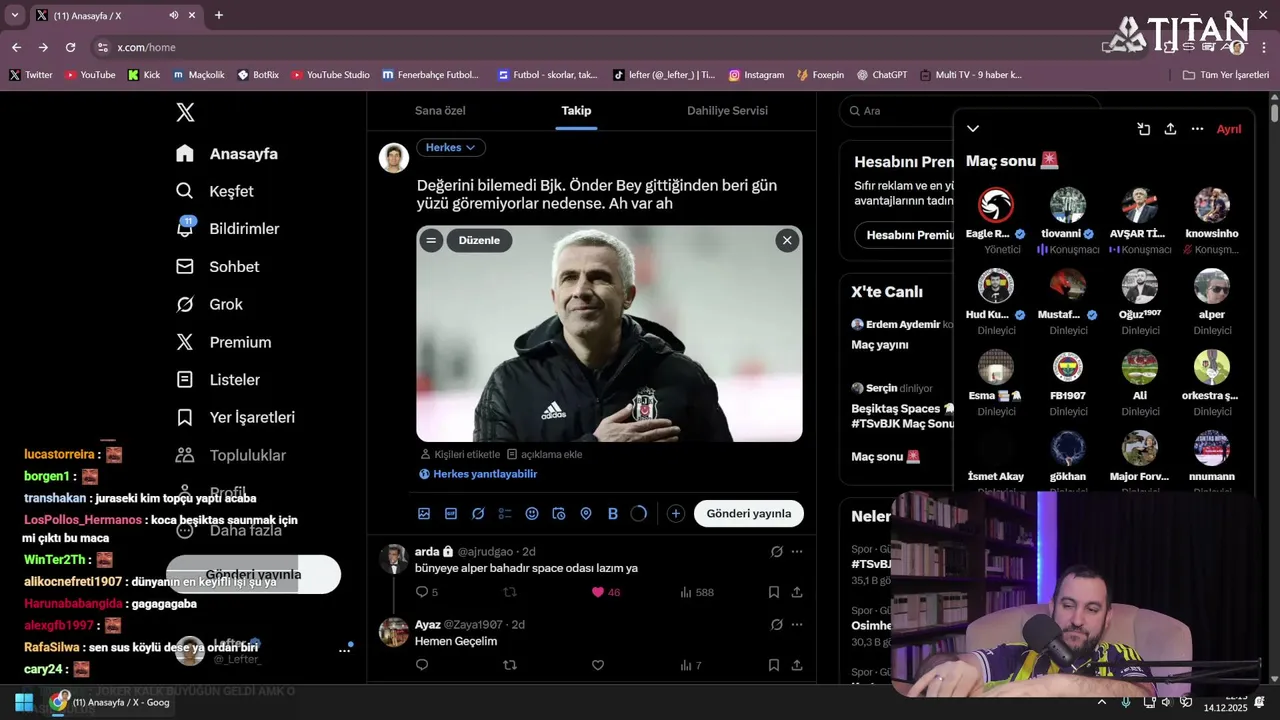The image size is (1280, 720).
Task: Add media with the image icon
Action: coord(424,513)
